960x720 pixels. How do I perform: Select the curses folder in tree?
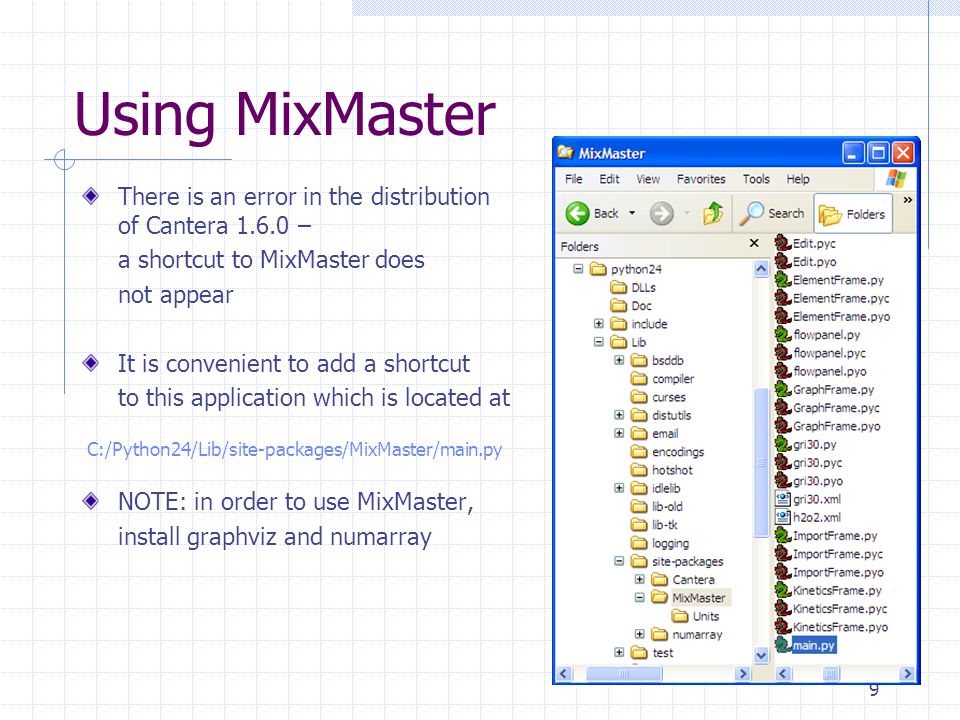[659, 397]
